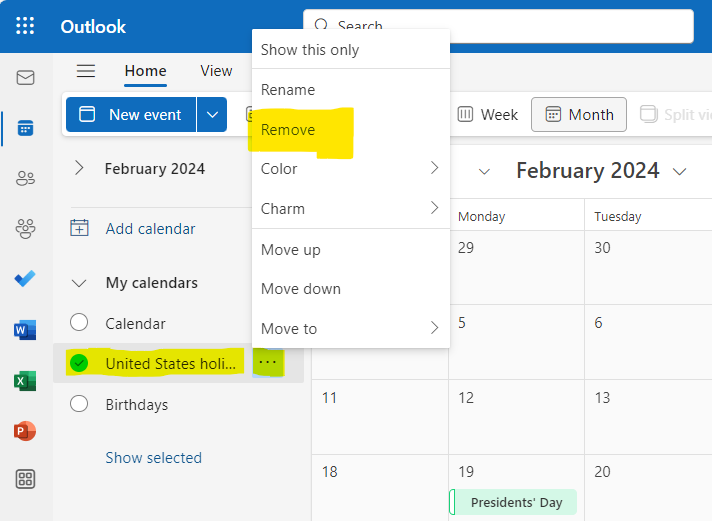Select Move down option

(351, 288)
